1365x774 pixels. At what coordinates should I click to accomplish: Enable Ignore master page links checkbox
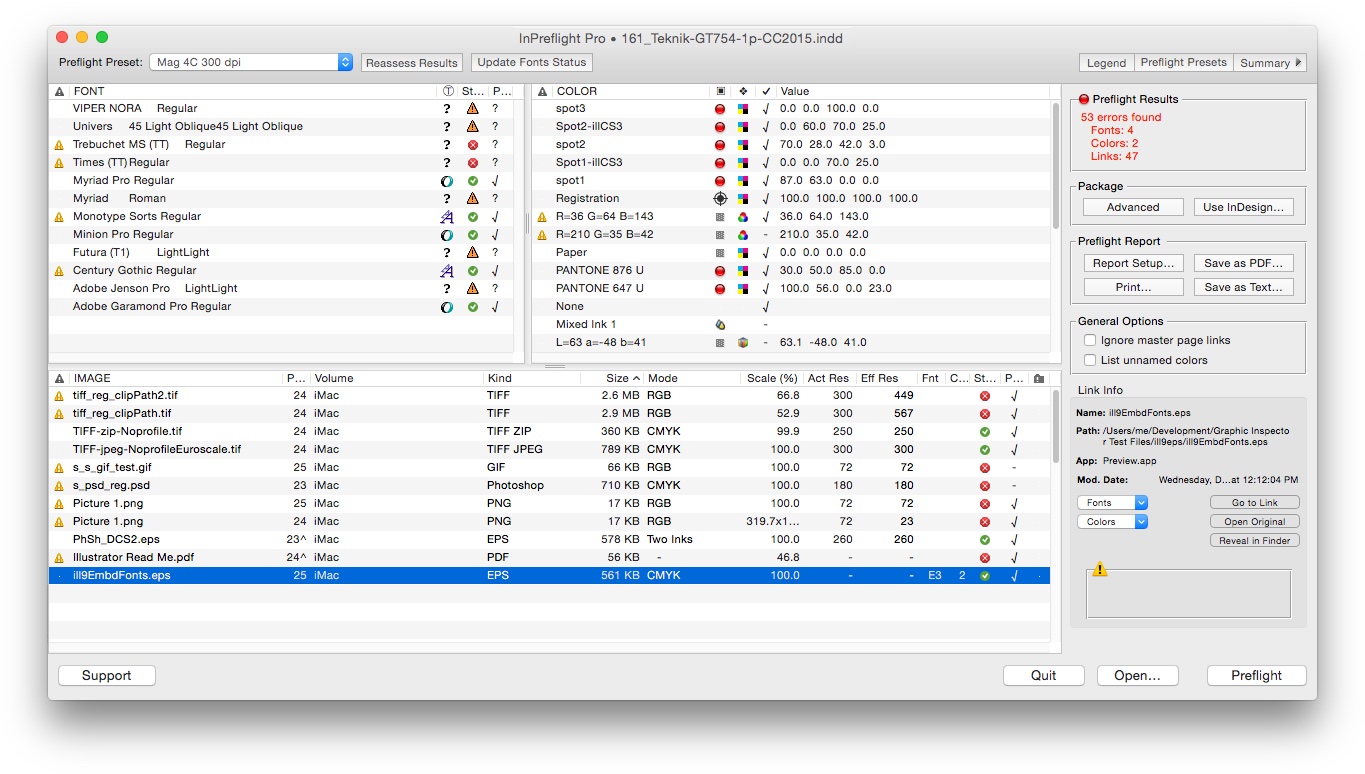pyautogui.click(x=1090, y=340)
